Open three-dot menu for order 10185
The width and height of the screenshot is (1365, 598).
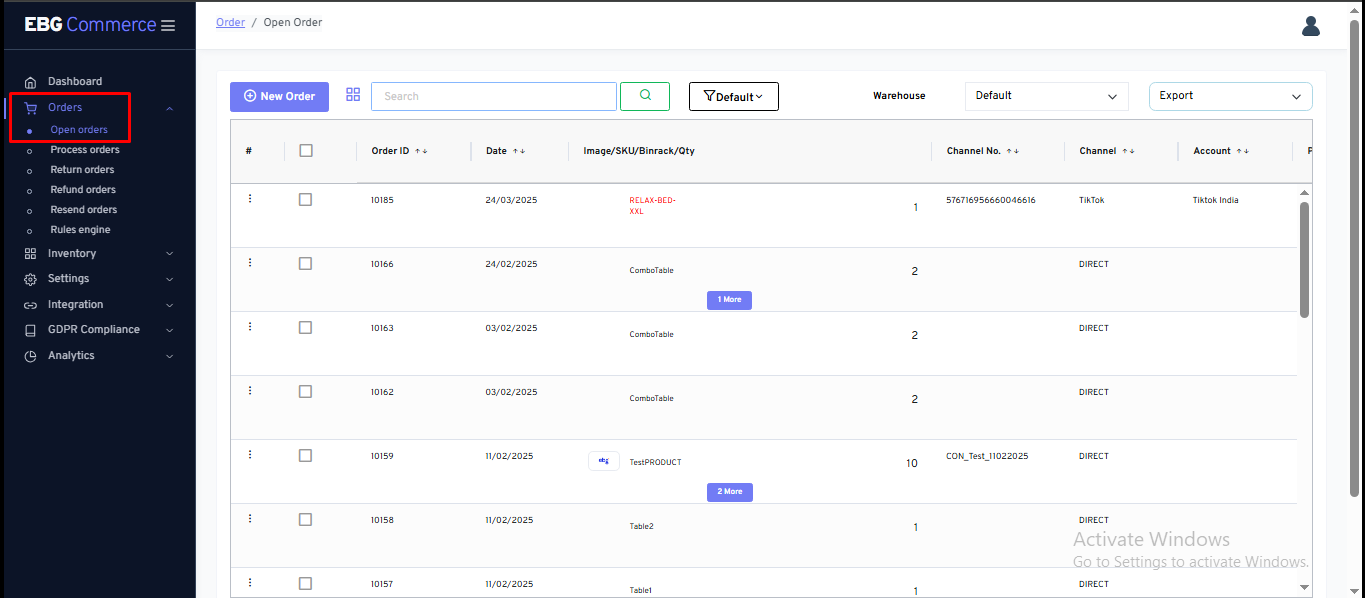[x=250, y=199]
